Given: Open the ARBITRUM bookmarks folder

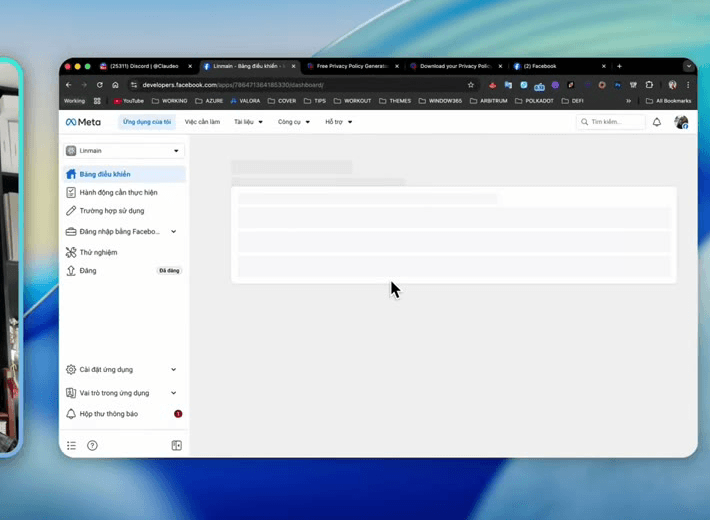Looking at the screenshot, I should pyautogui.click(x=489, y=101).
